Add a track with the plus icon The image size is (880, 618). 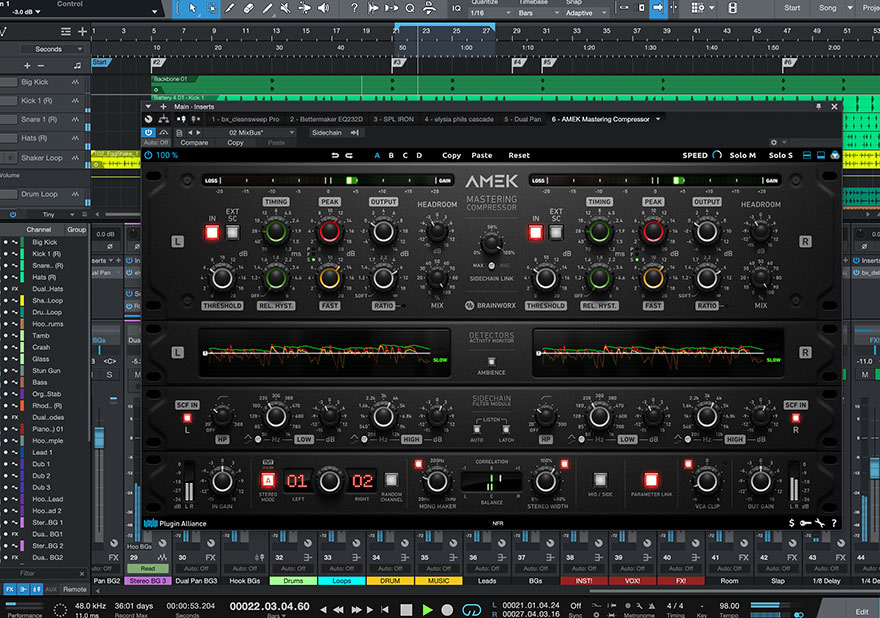(82, 31)
